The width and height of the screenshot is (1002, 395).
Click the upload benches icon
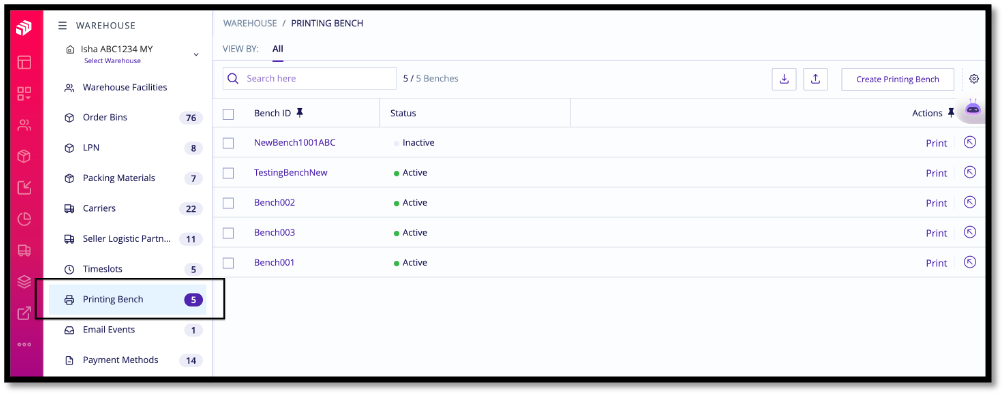coord(815,79)
